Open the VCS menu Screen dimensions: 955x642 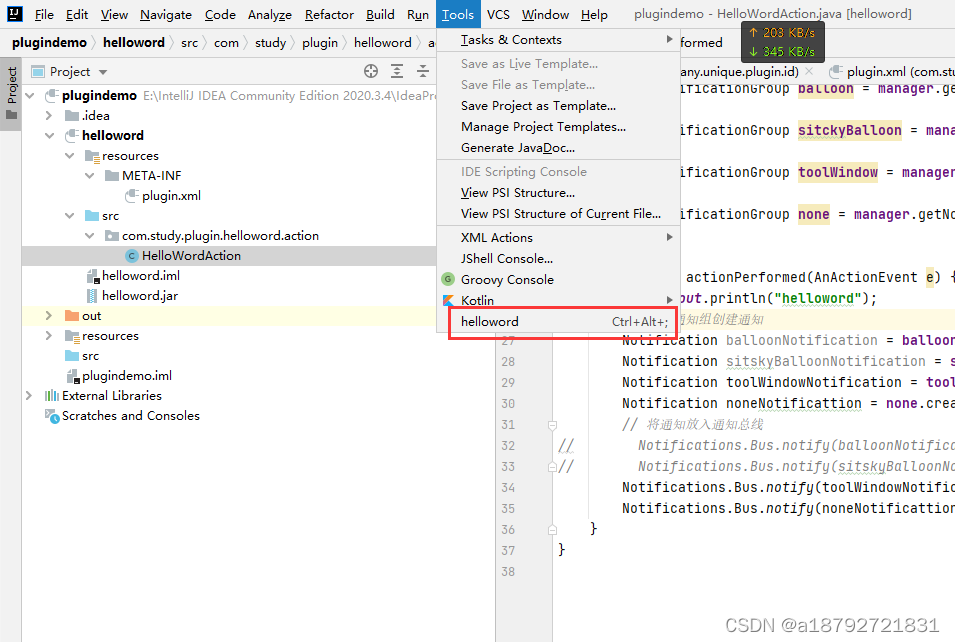(498, 15)
